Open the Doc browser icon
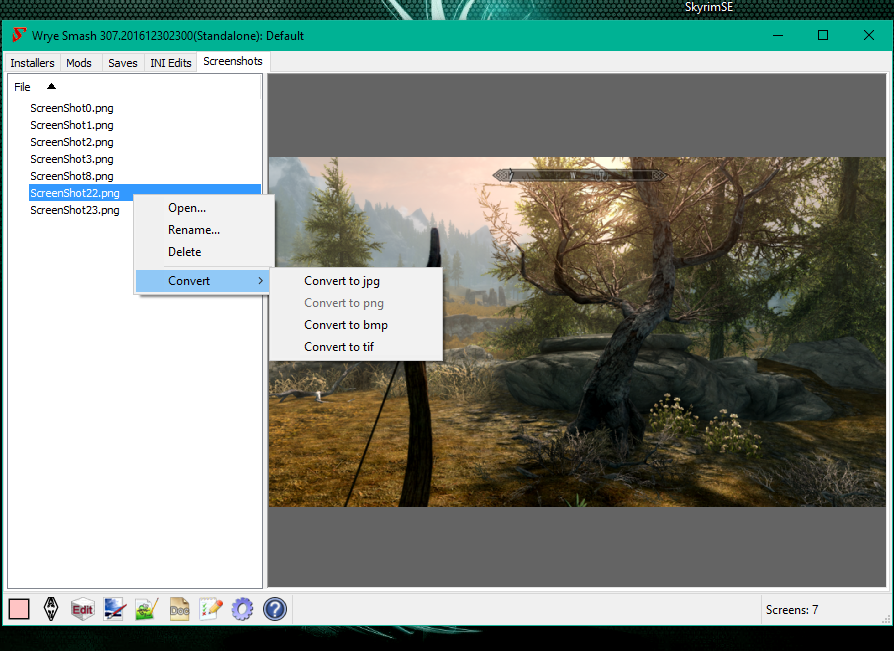The width and height of the screenshot is (894, 651). tap(179, 609)
